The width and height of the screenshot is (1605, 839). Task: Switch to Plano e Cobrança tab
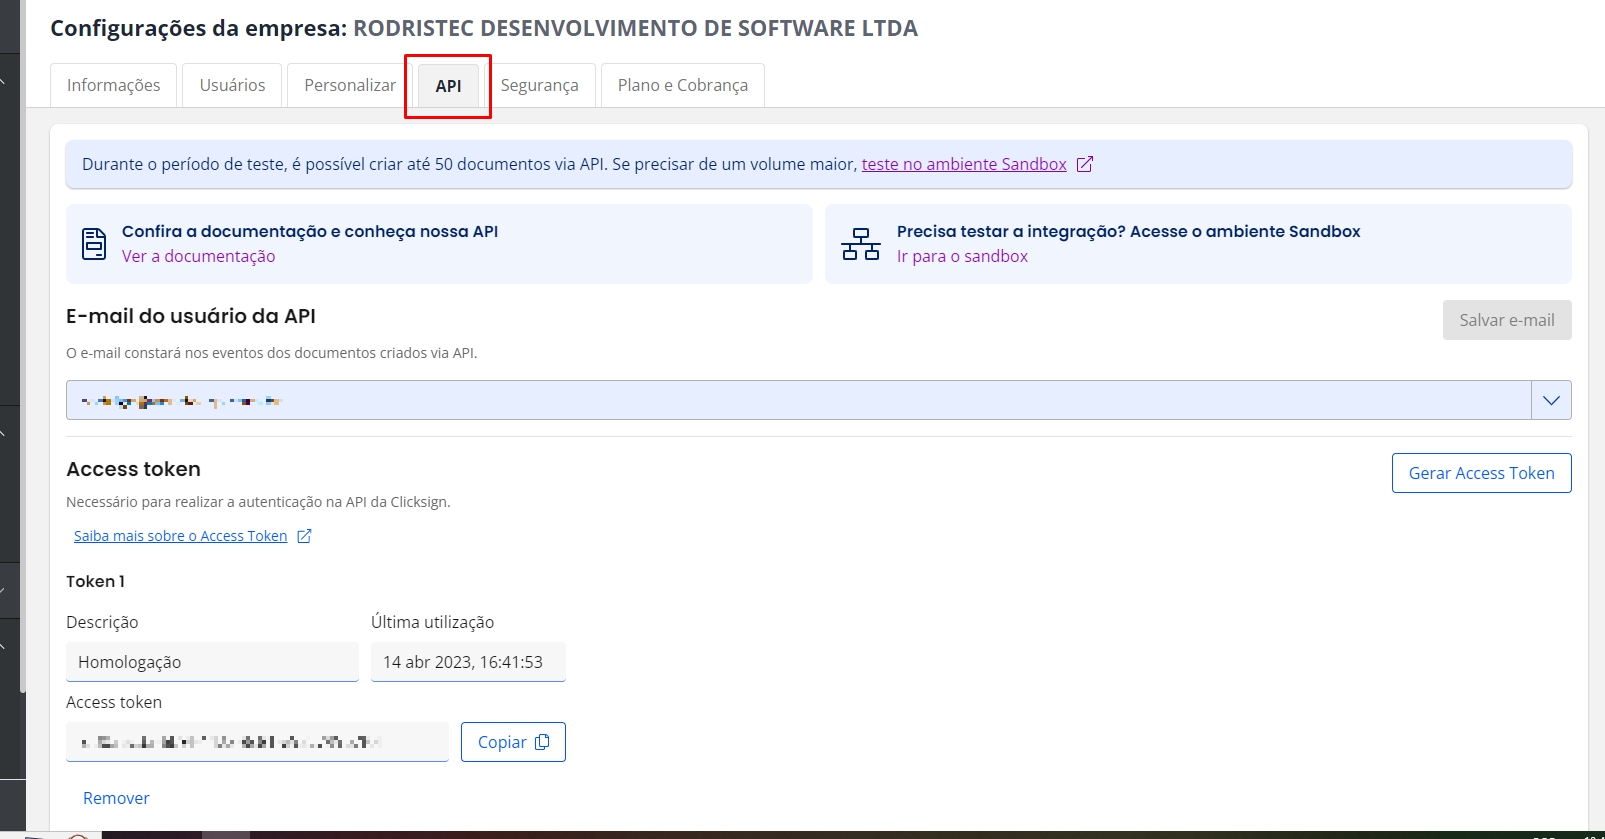click(x=682, y=85)
